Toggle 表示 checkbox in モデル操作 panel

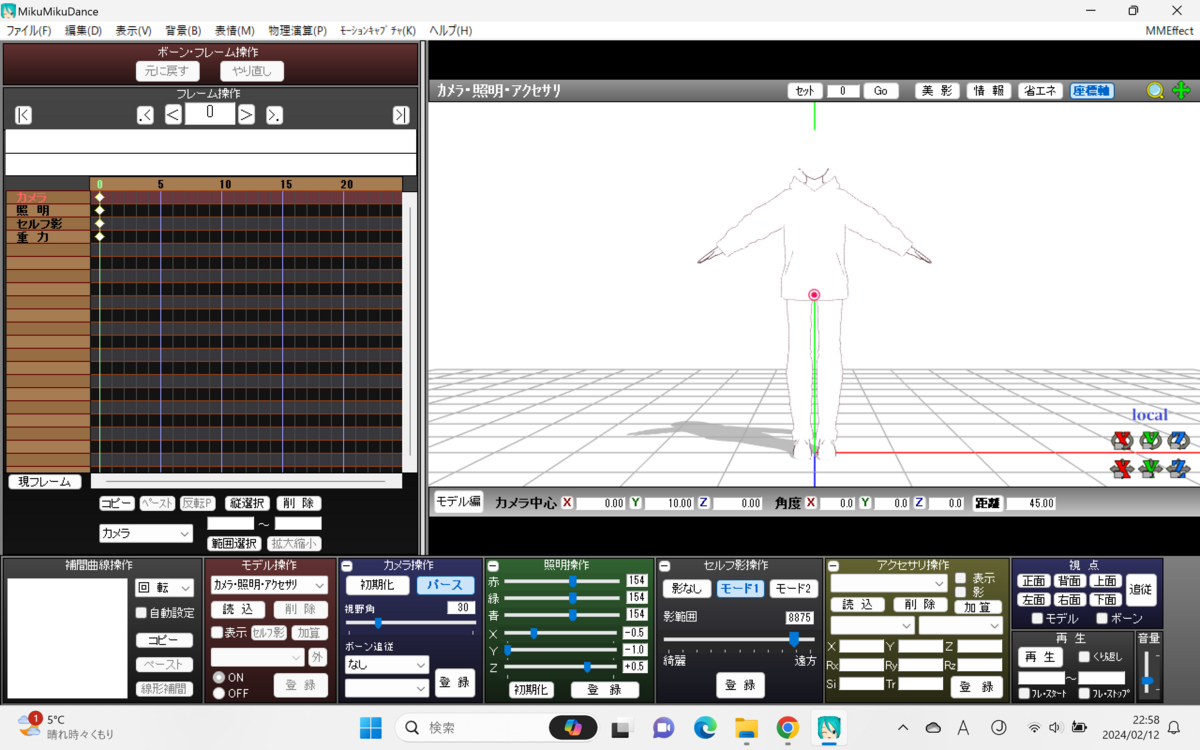click(216, 632)
